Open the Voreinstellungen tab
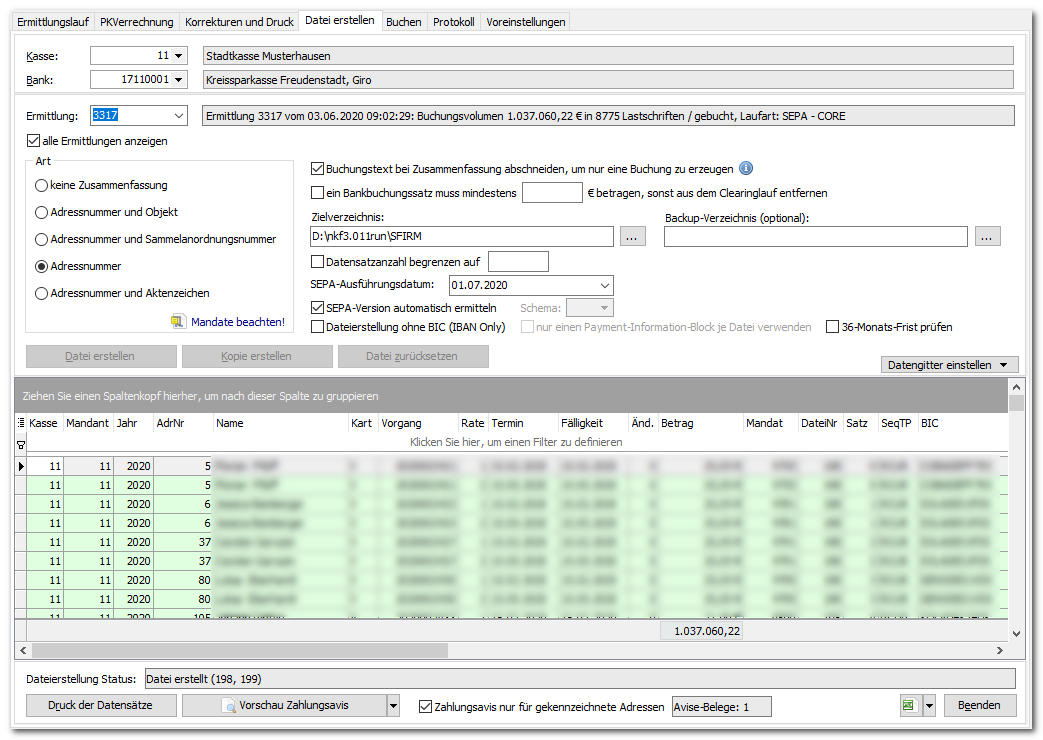This screenshot has height=740, width=1043. point(525,22)
